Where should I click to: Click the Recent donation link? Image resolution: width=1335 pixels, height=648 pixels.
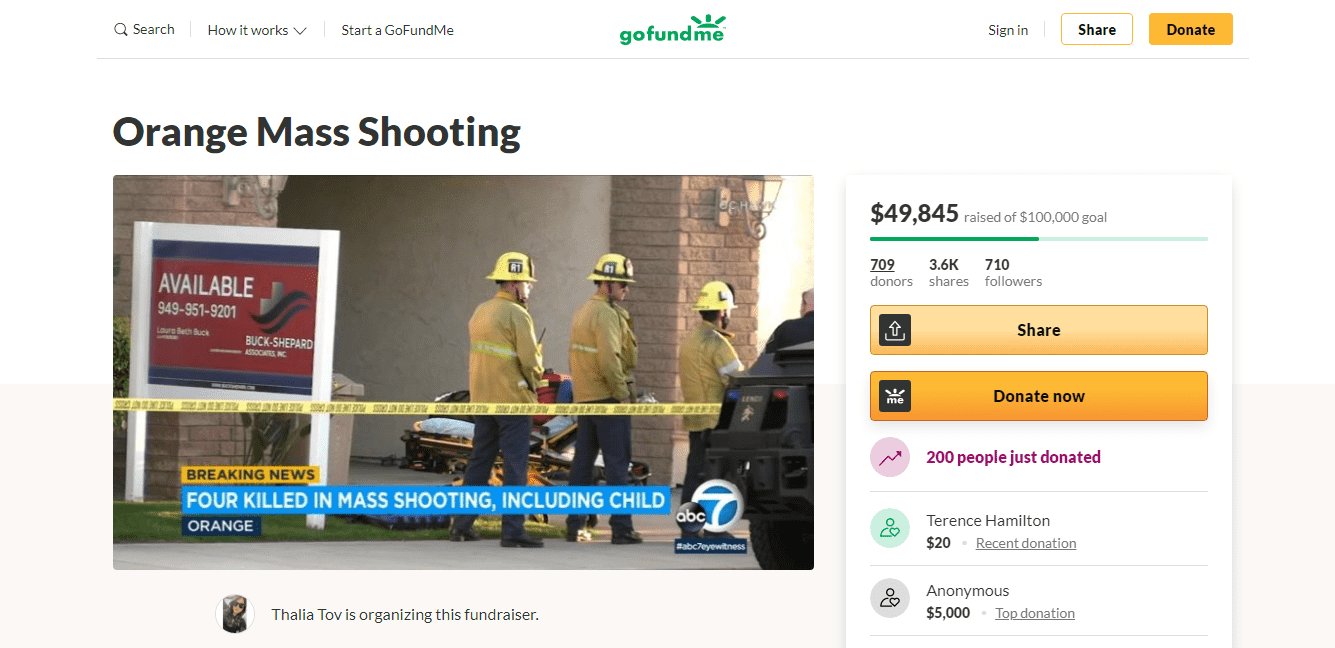tap(1026, 543)
